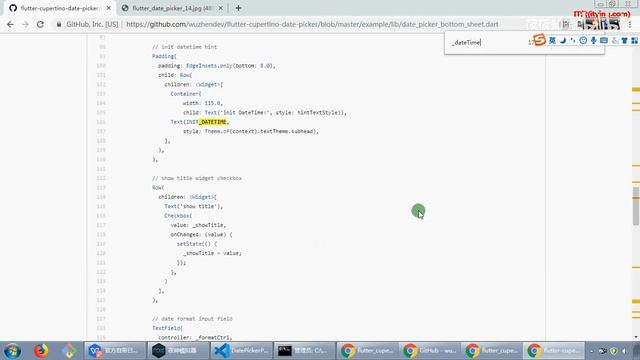The image size is (640, 360).
Task: Open the colorful diamond taskbar app
Action: 69,351
